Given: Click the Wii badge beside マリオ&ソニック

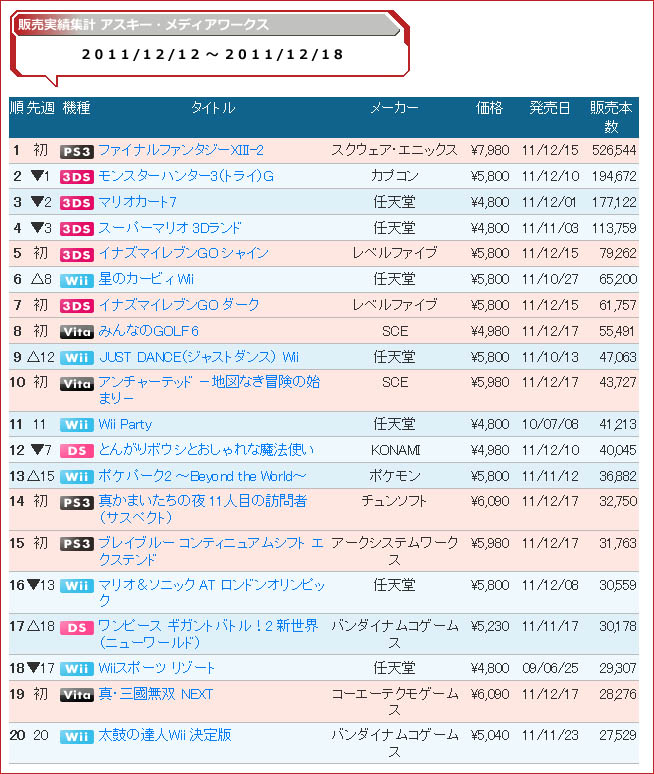Looking at the screenshot, I should (x=77, y=586).
